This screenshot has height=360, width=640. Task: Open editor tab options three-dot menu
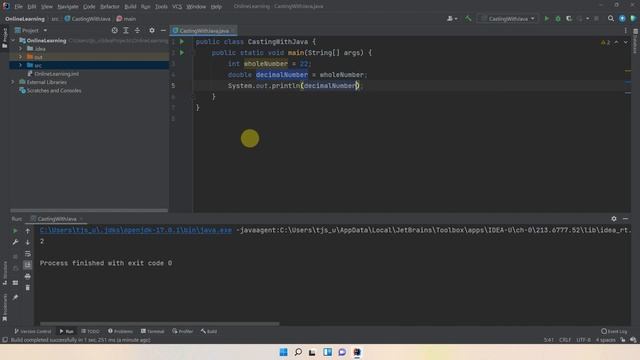click(x=625, y=31)
